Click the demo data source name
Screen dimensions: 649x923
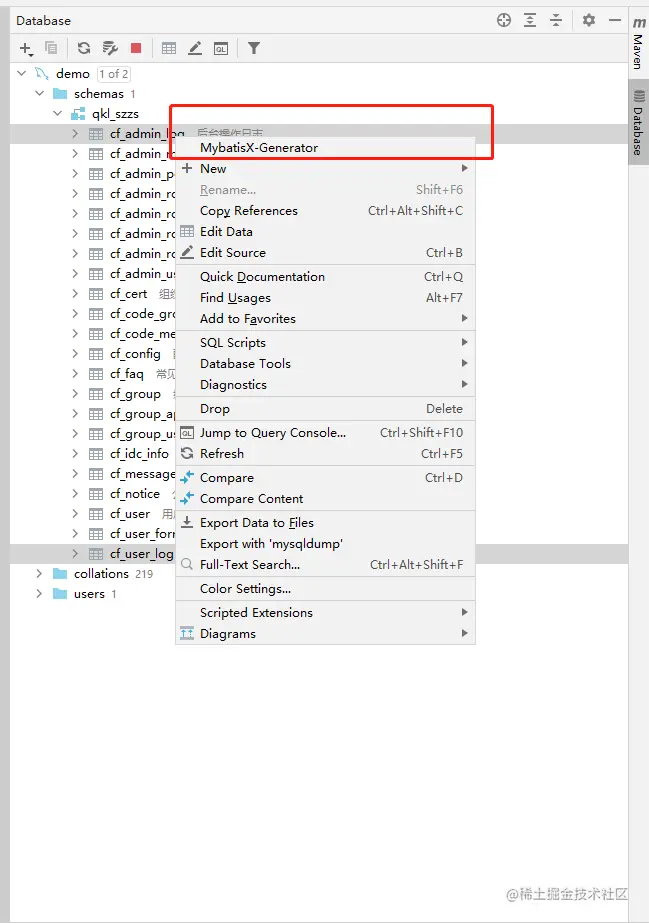click(72, 74)
